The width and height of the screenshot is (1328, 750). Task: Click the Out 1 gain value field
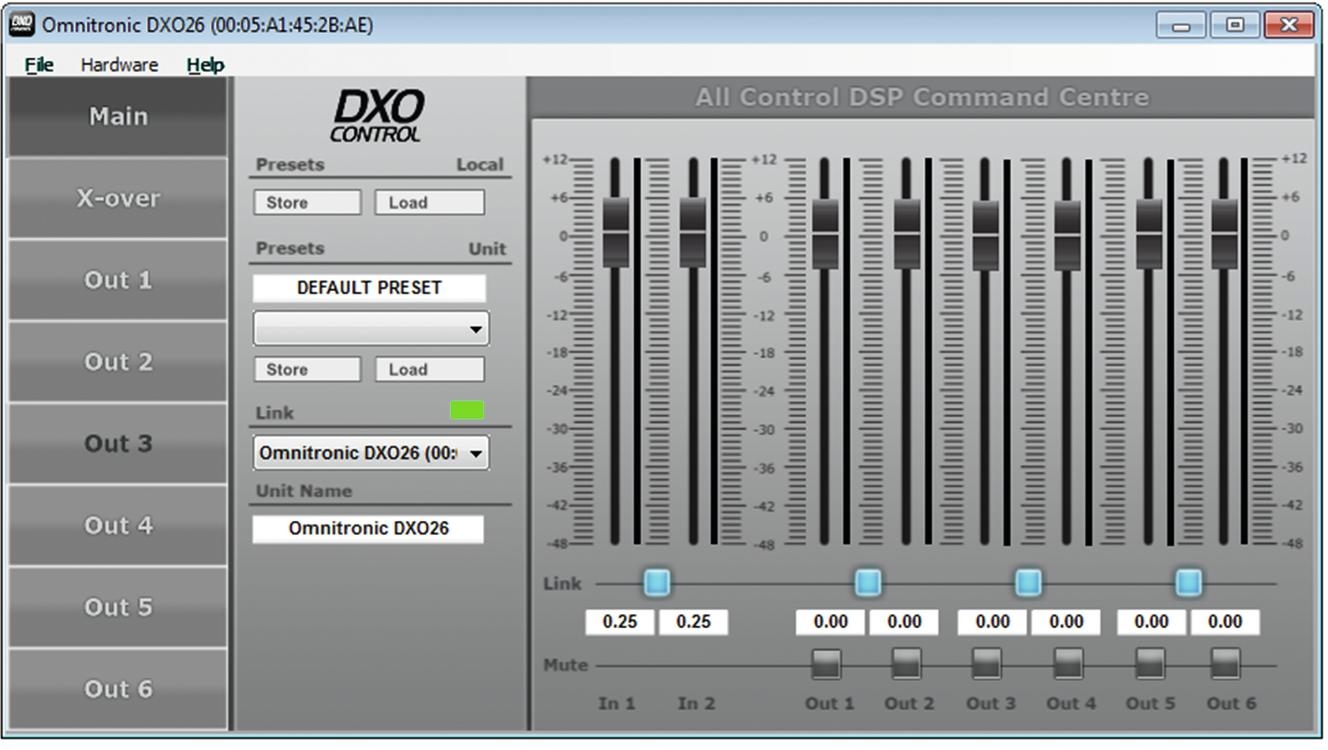pos(830,622)
